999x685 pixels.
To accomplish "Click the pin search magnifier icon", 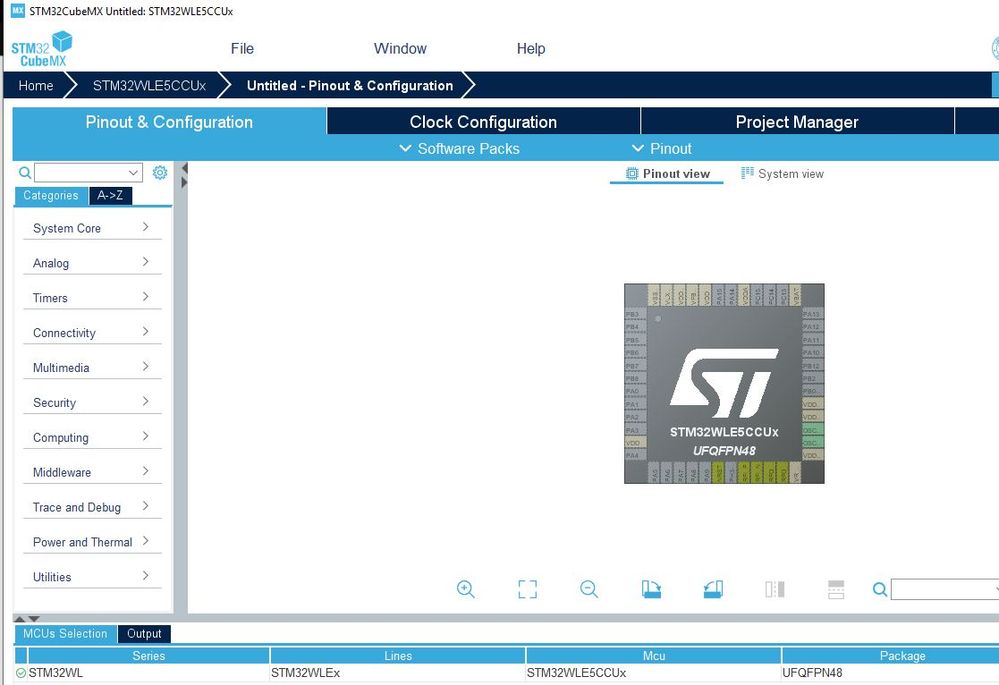I will [880, 589].
